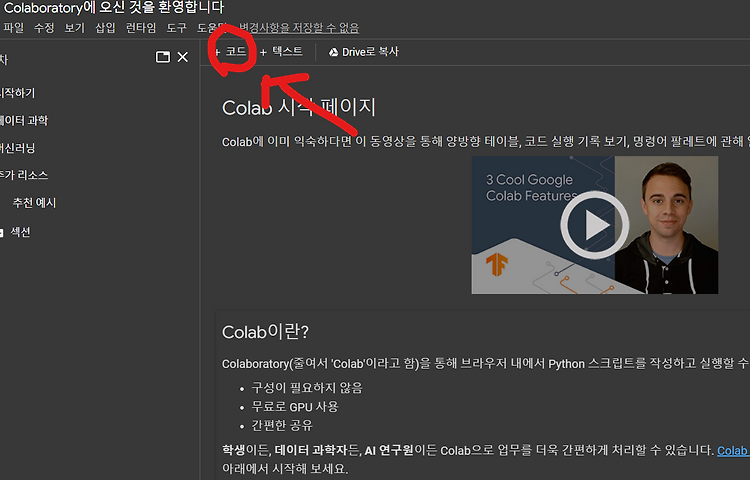750x480 pixels.
Task: Click the 구성이 필요하지 않음 bullet
Action: click(307, 387)
